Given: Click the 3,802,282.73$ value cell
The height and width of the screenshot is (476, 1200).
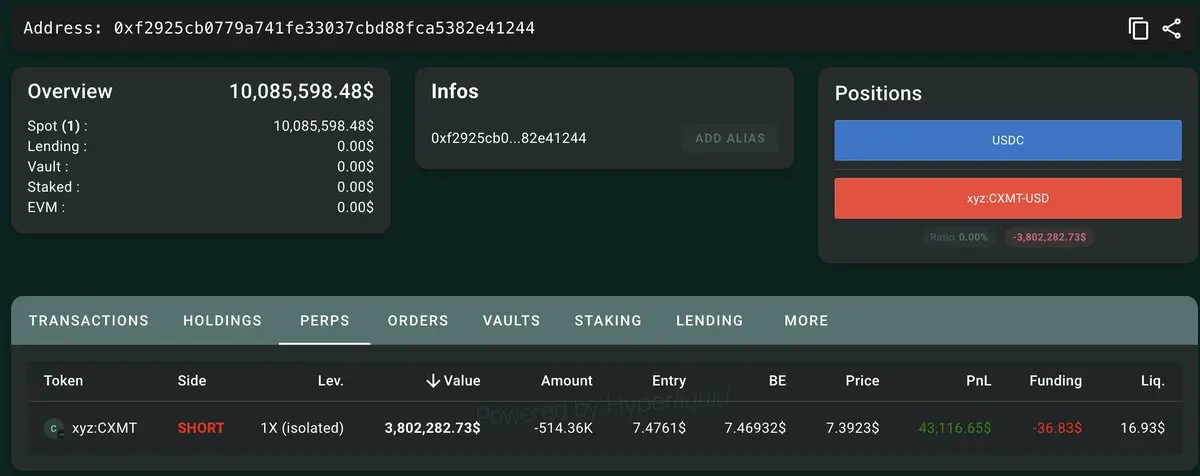Looking at the screenshot, I should click(432, 428).
